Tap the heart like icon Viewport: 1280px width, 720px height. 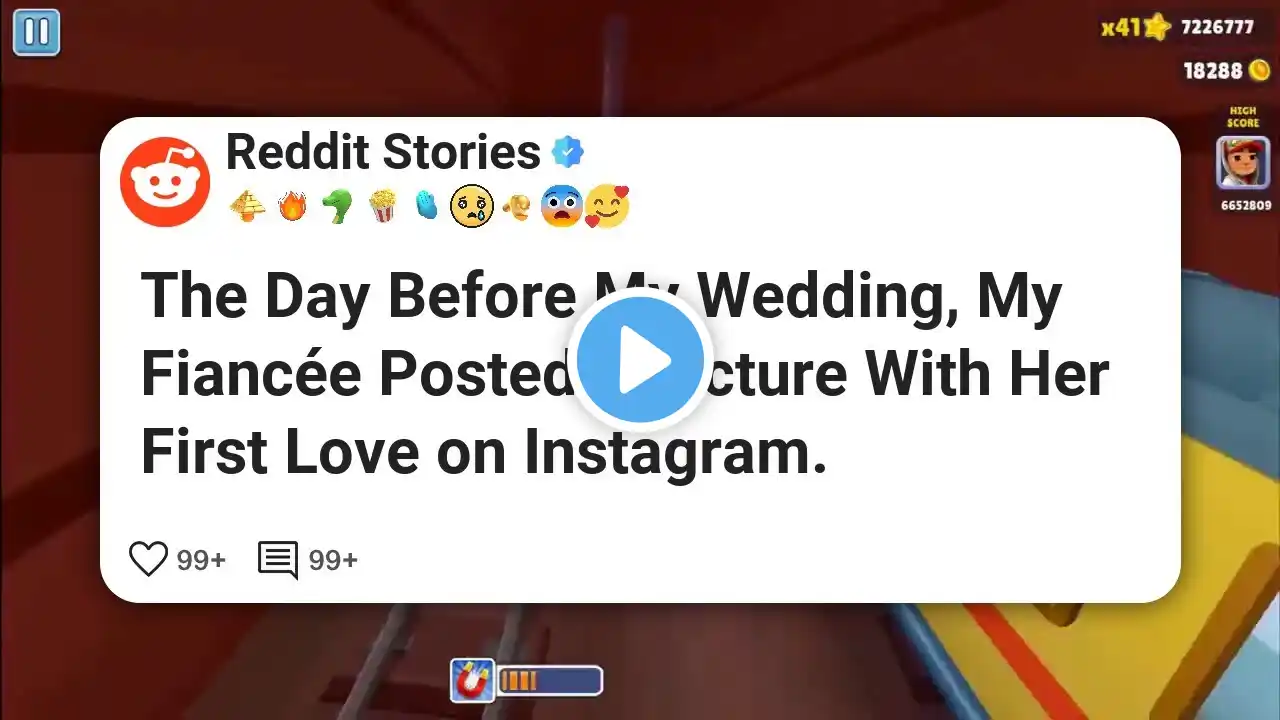pos(148,559)
